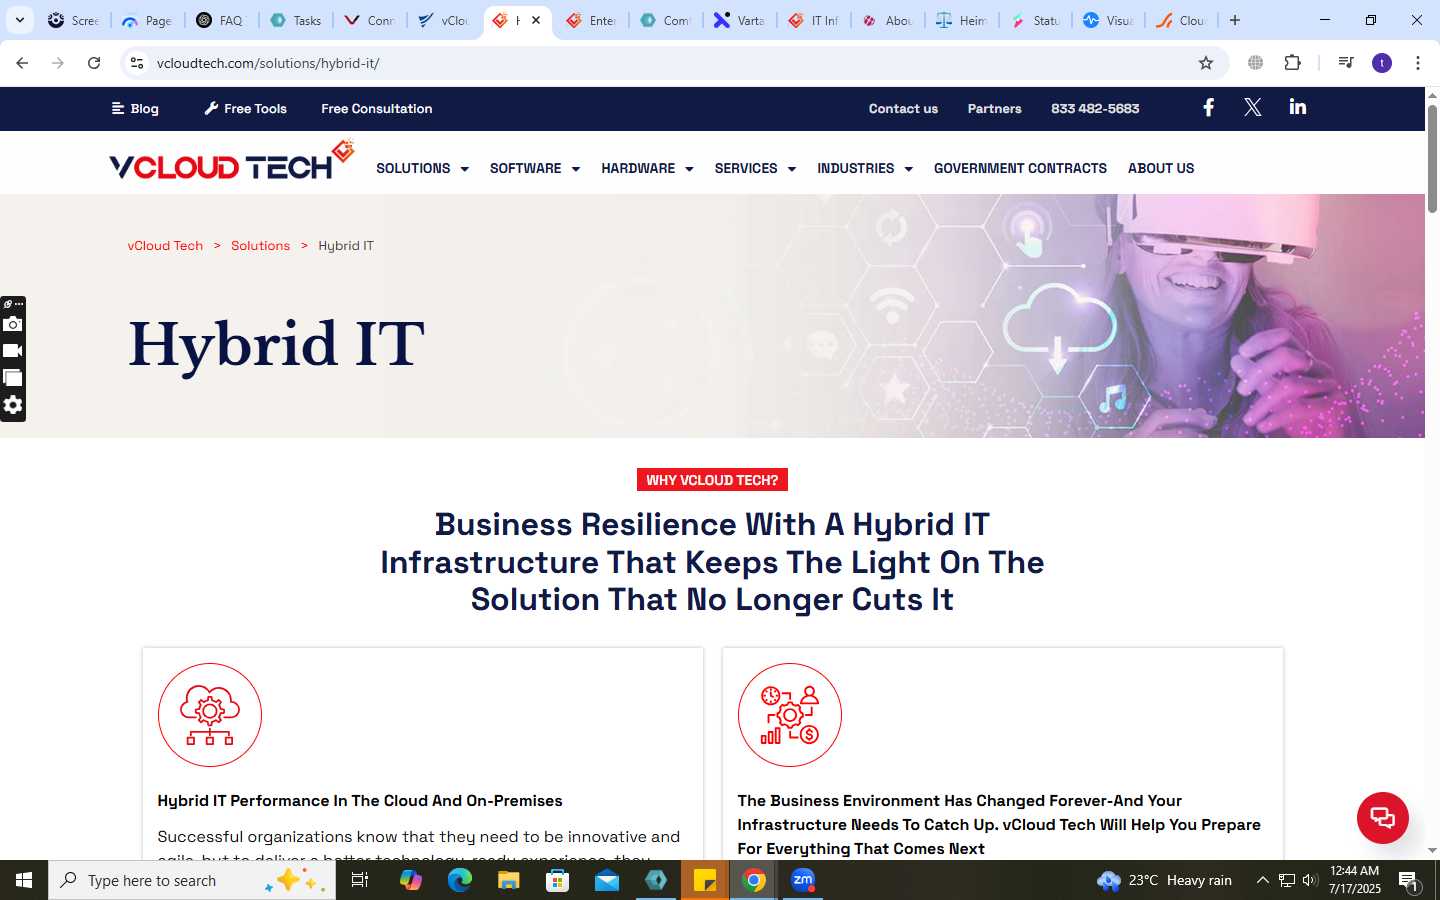The height and width of the screenshot is (900, 1440).
Task: Open the media control icon in Chrome toolbar
Action: [x=1345, y=63]
